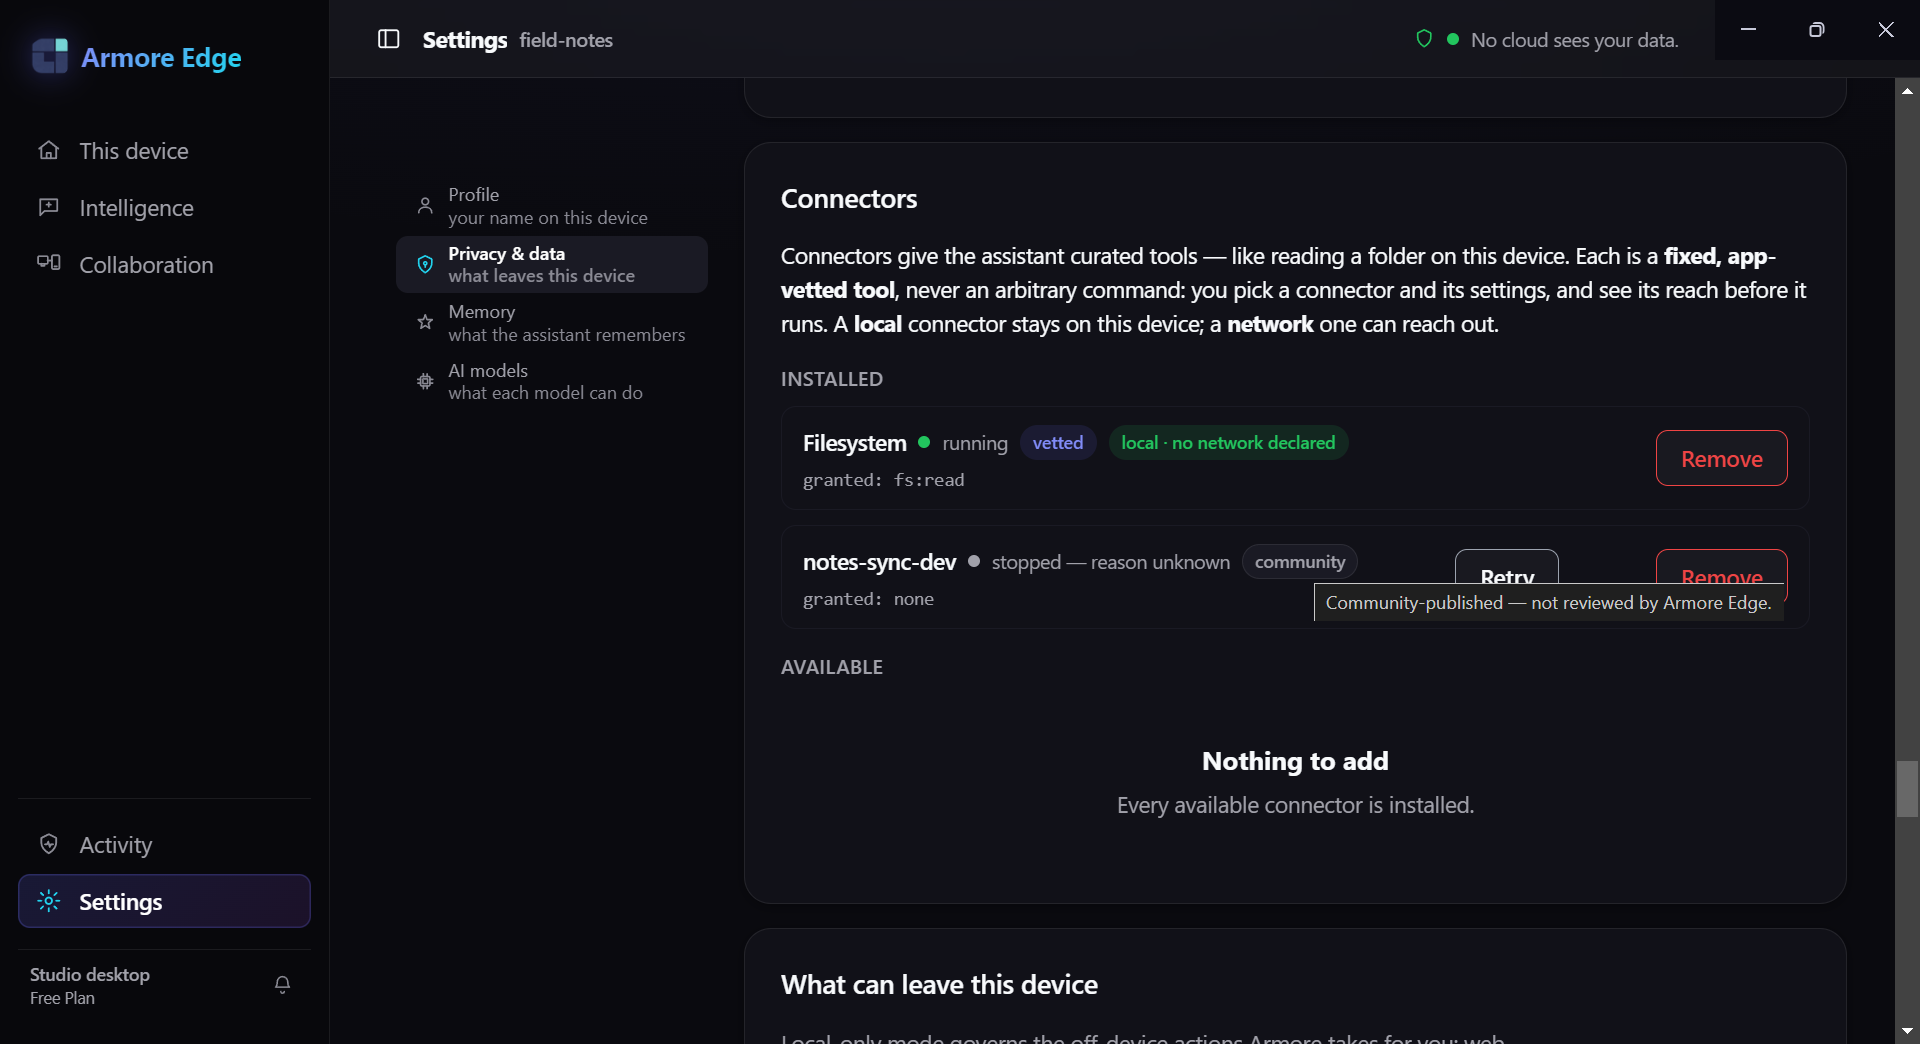Click the 'What can leave this device' heading

tap(939, 985)
